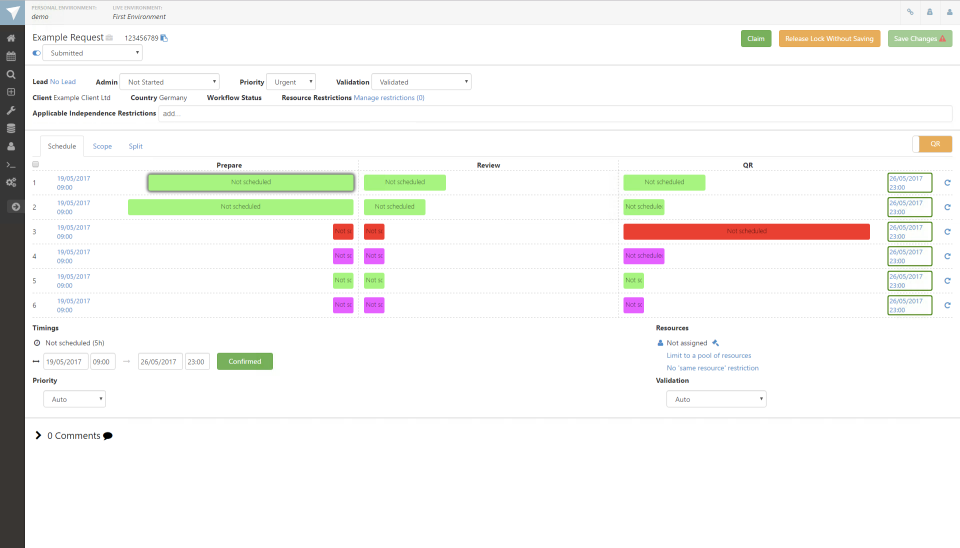Select row 1 QR Not scheduled bar

pos(664,182)
